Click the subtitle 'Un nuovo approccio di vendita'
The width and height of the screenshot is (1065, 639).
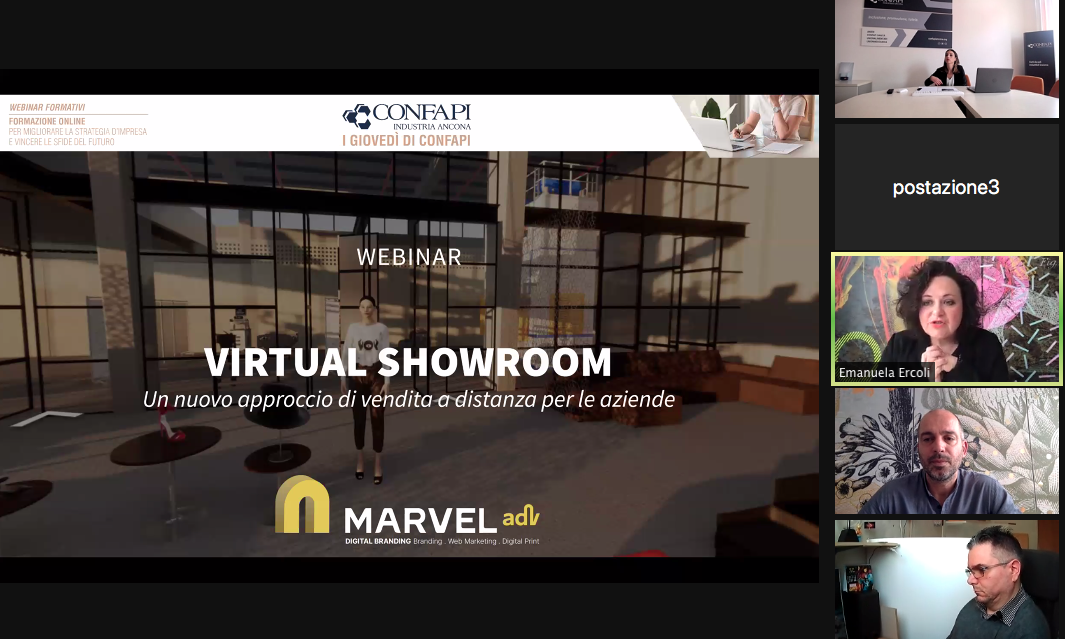(408, 399)
